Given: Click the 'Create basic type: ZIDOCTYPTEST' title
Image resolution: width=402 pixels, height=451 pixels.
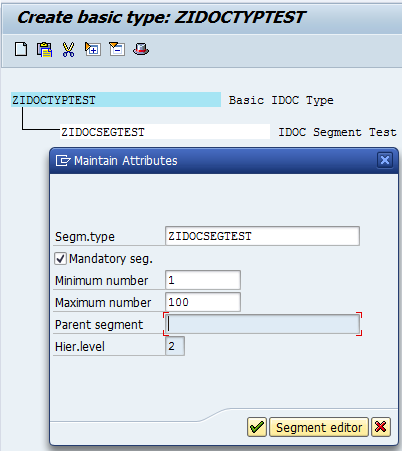Looking at the screenshot, I should tap(161, 17).
